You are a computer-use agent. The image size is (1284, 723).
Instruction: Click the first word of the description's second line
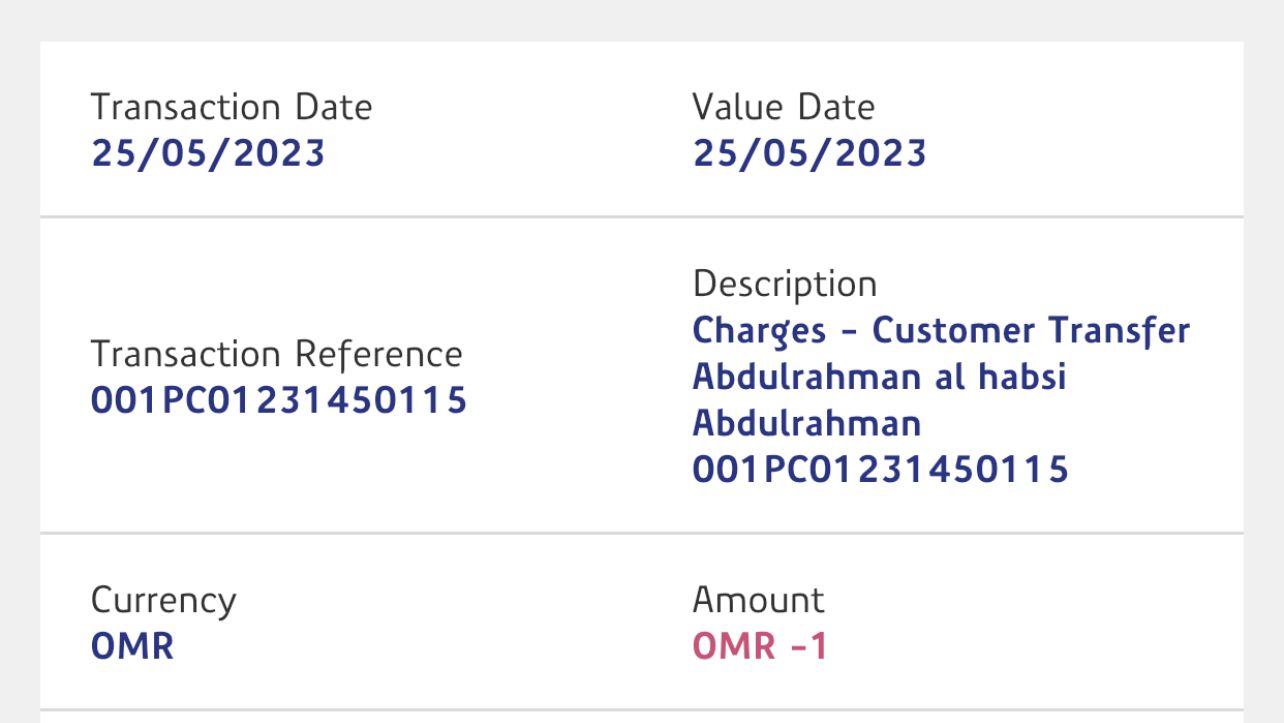[806, 377]
